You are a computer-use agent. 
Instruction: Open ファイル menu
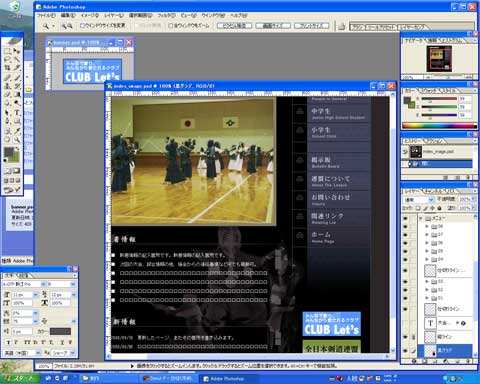click(x=46, y=15)
